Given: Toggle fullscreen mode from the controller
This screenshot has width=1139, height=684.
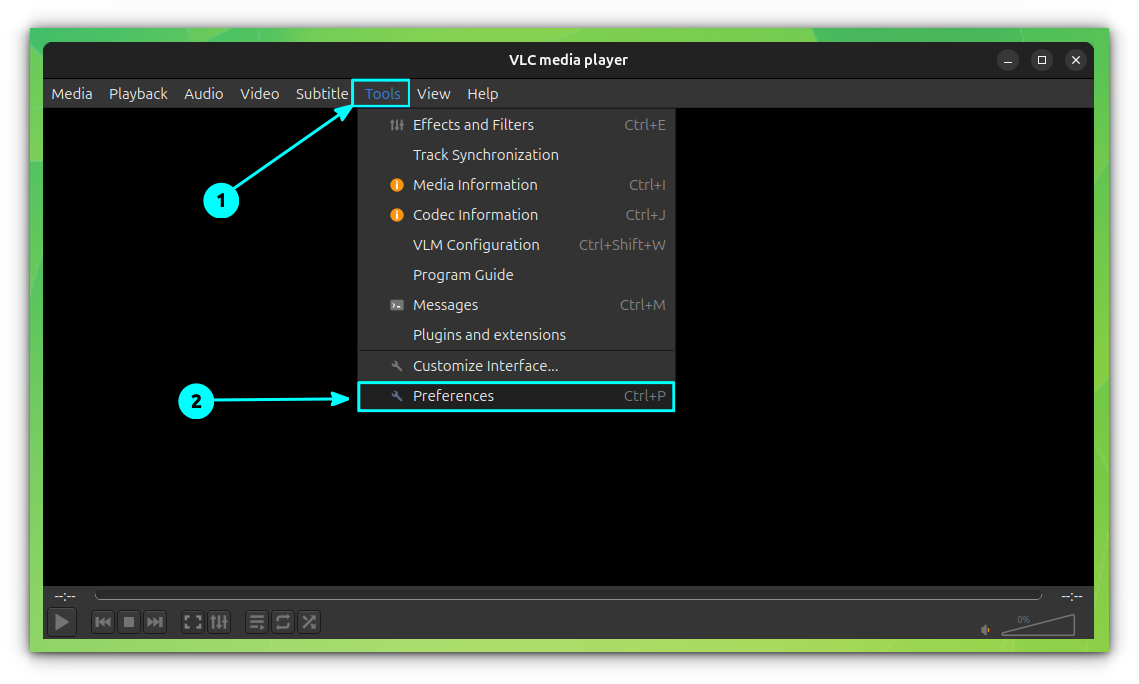Looking at the screenshot, I should pyautogui.click(x=192, y=621).
